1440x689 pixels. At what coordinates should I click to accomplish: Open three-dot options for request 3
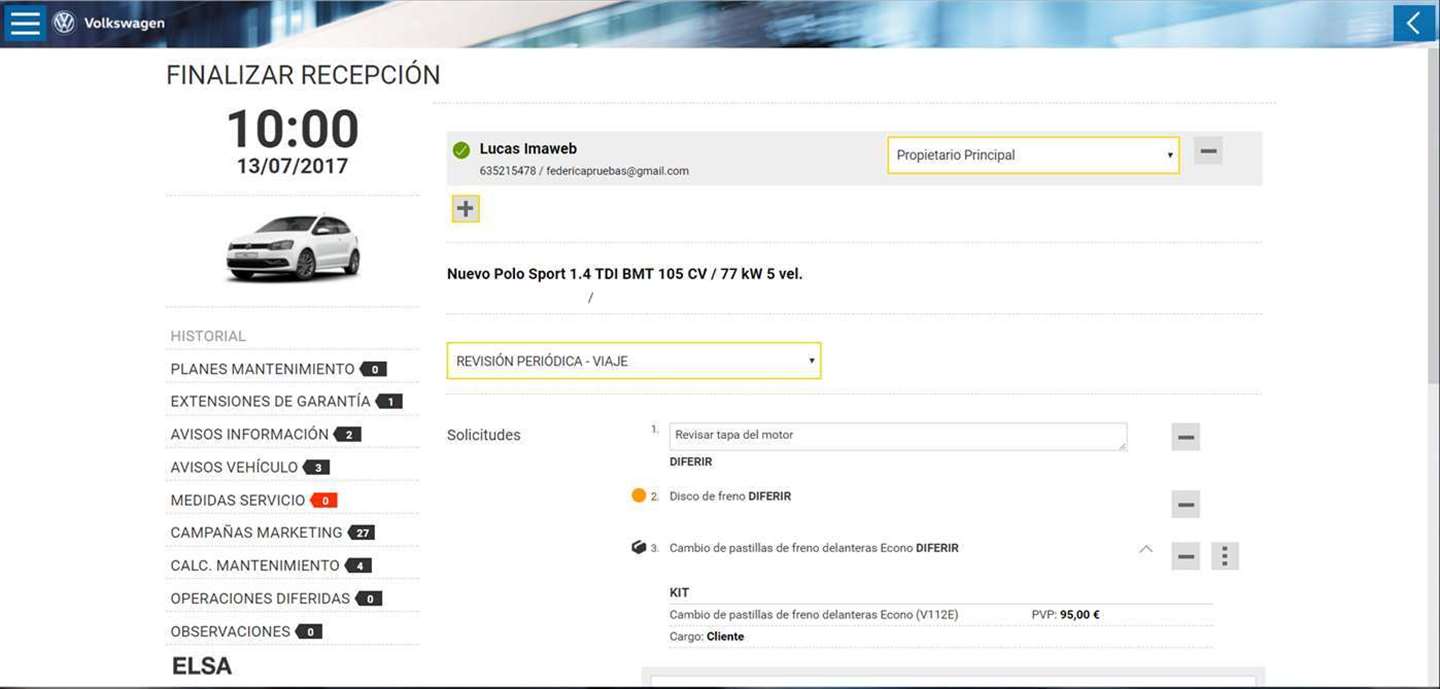[1225, 556]
